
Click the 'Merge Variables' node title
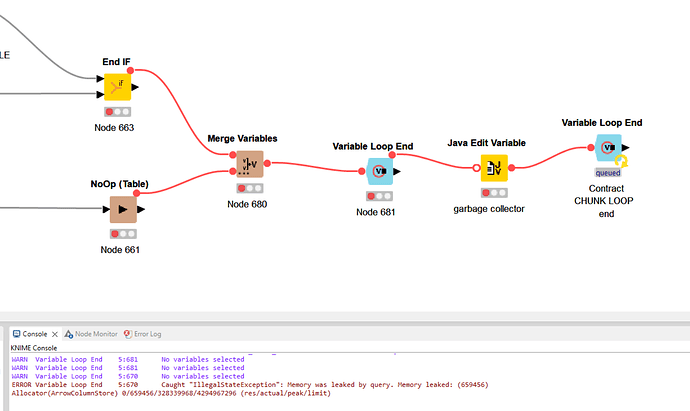point(242,139)
